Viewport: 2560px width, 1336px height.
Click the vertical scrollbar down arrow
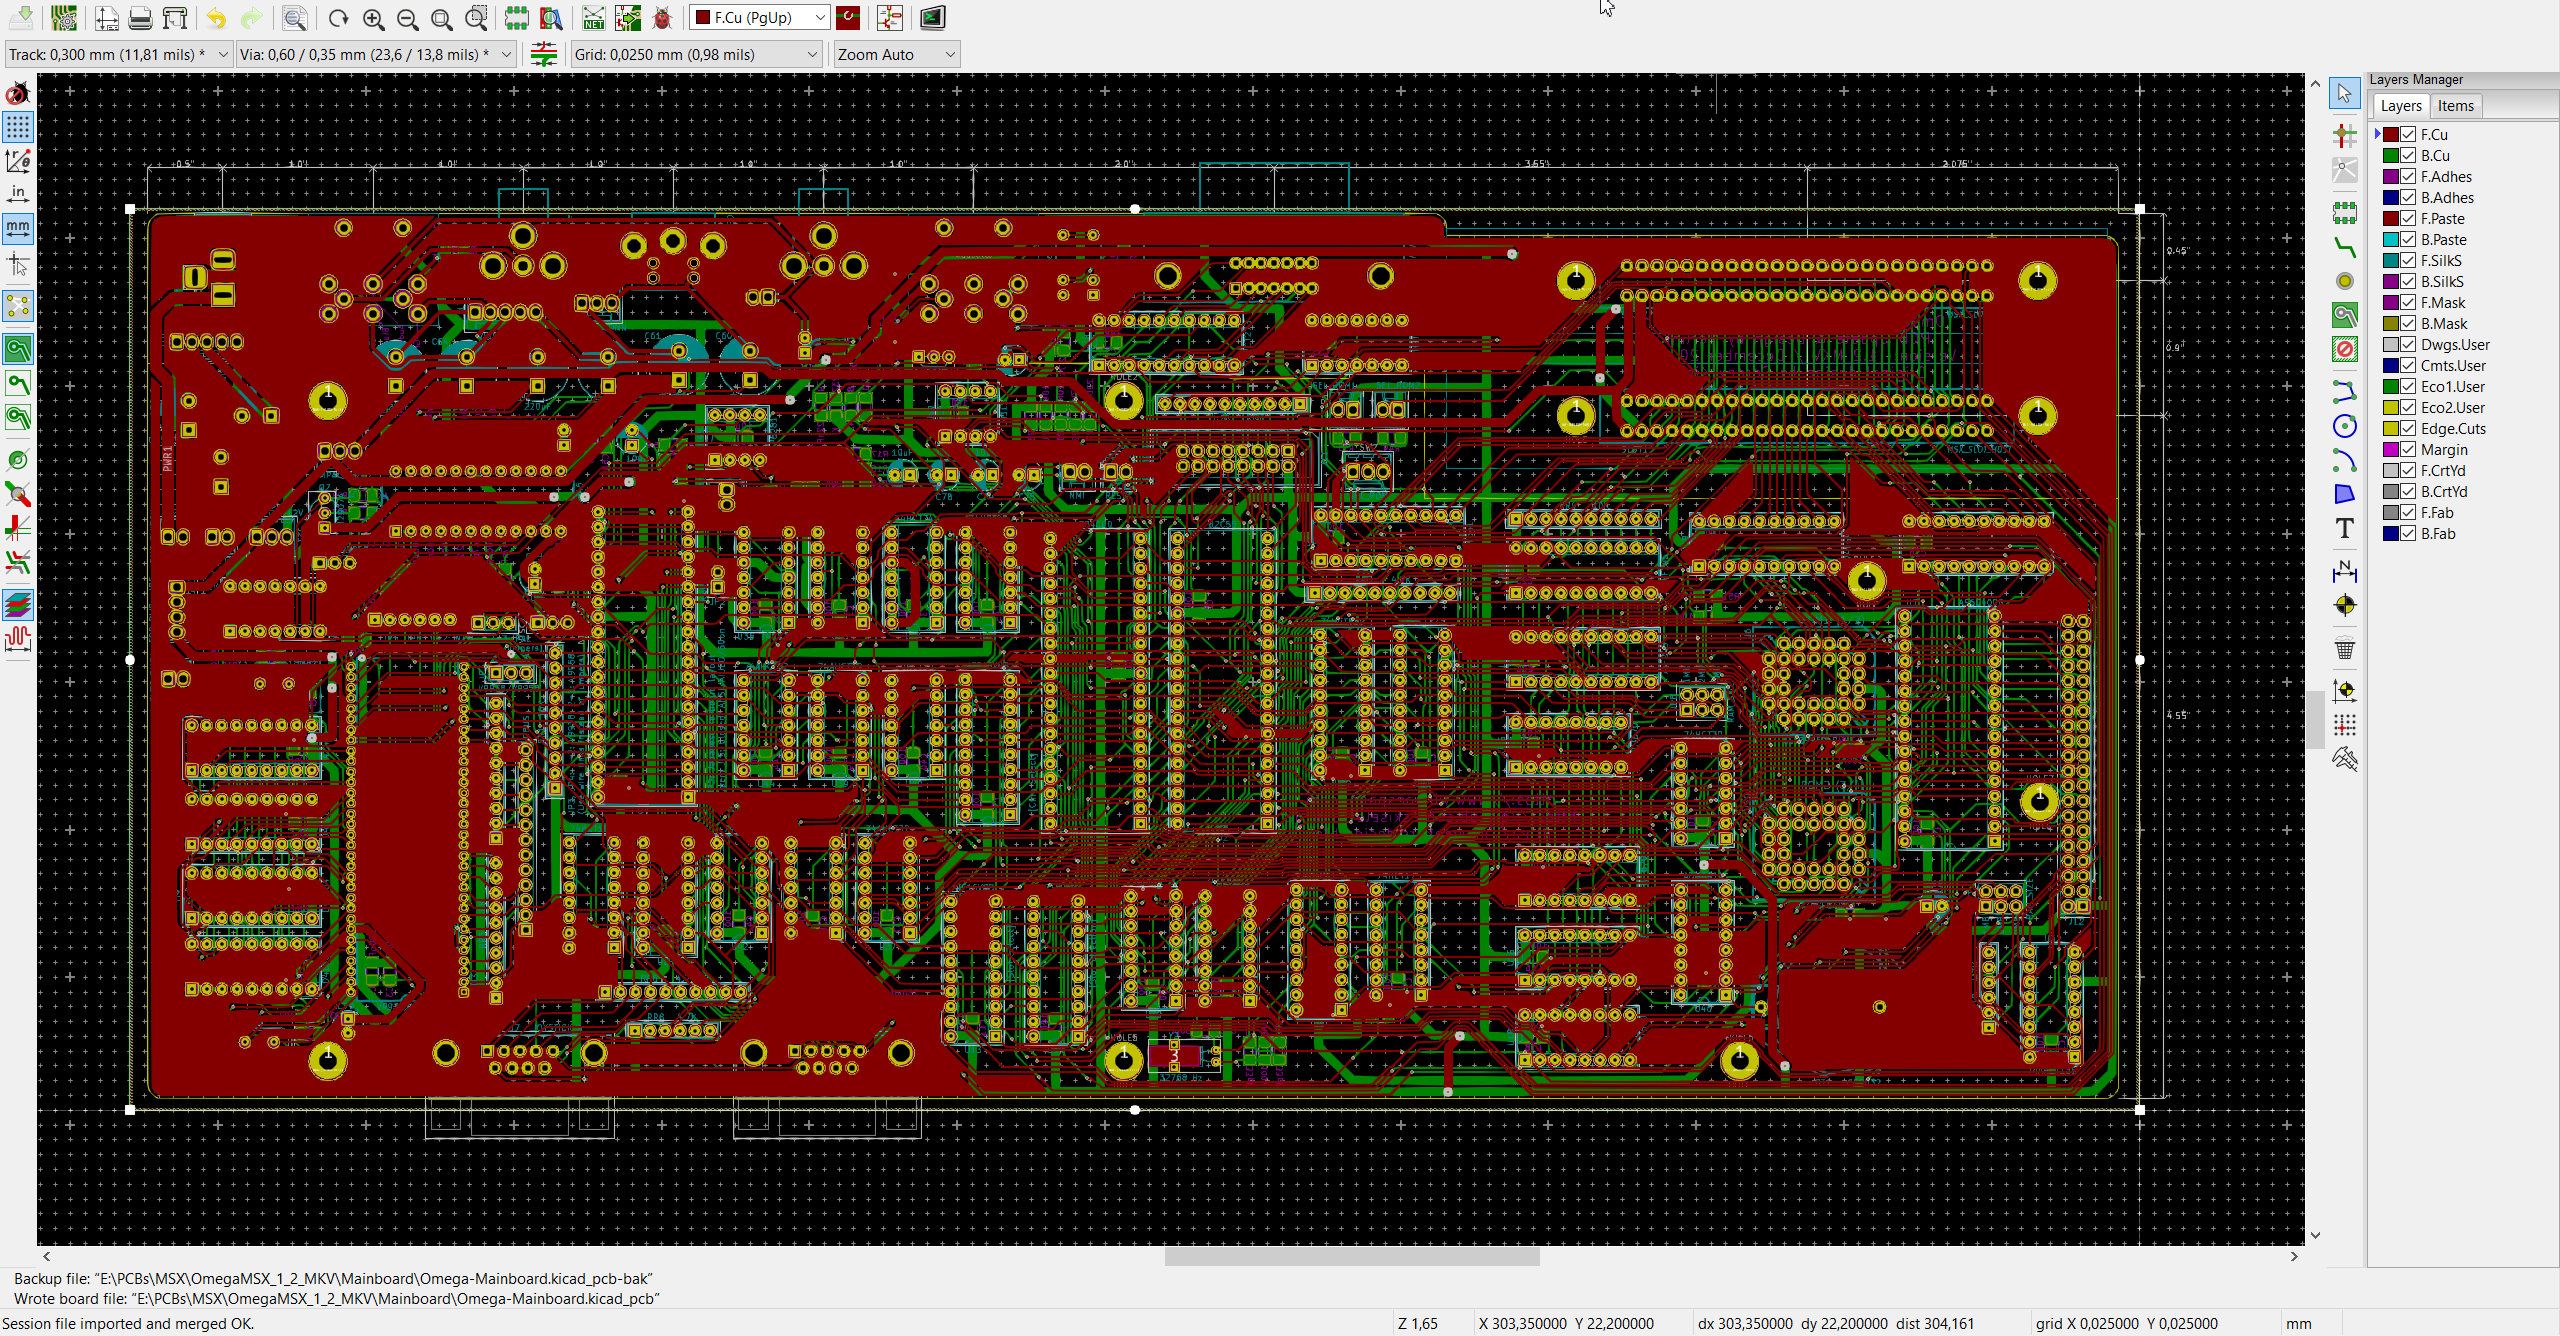click(x=2315, y=1235)
